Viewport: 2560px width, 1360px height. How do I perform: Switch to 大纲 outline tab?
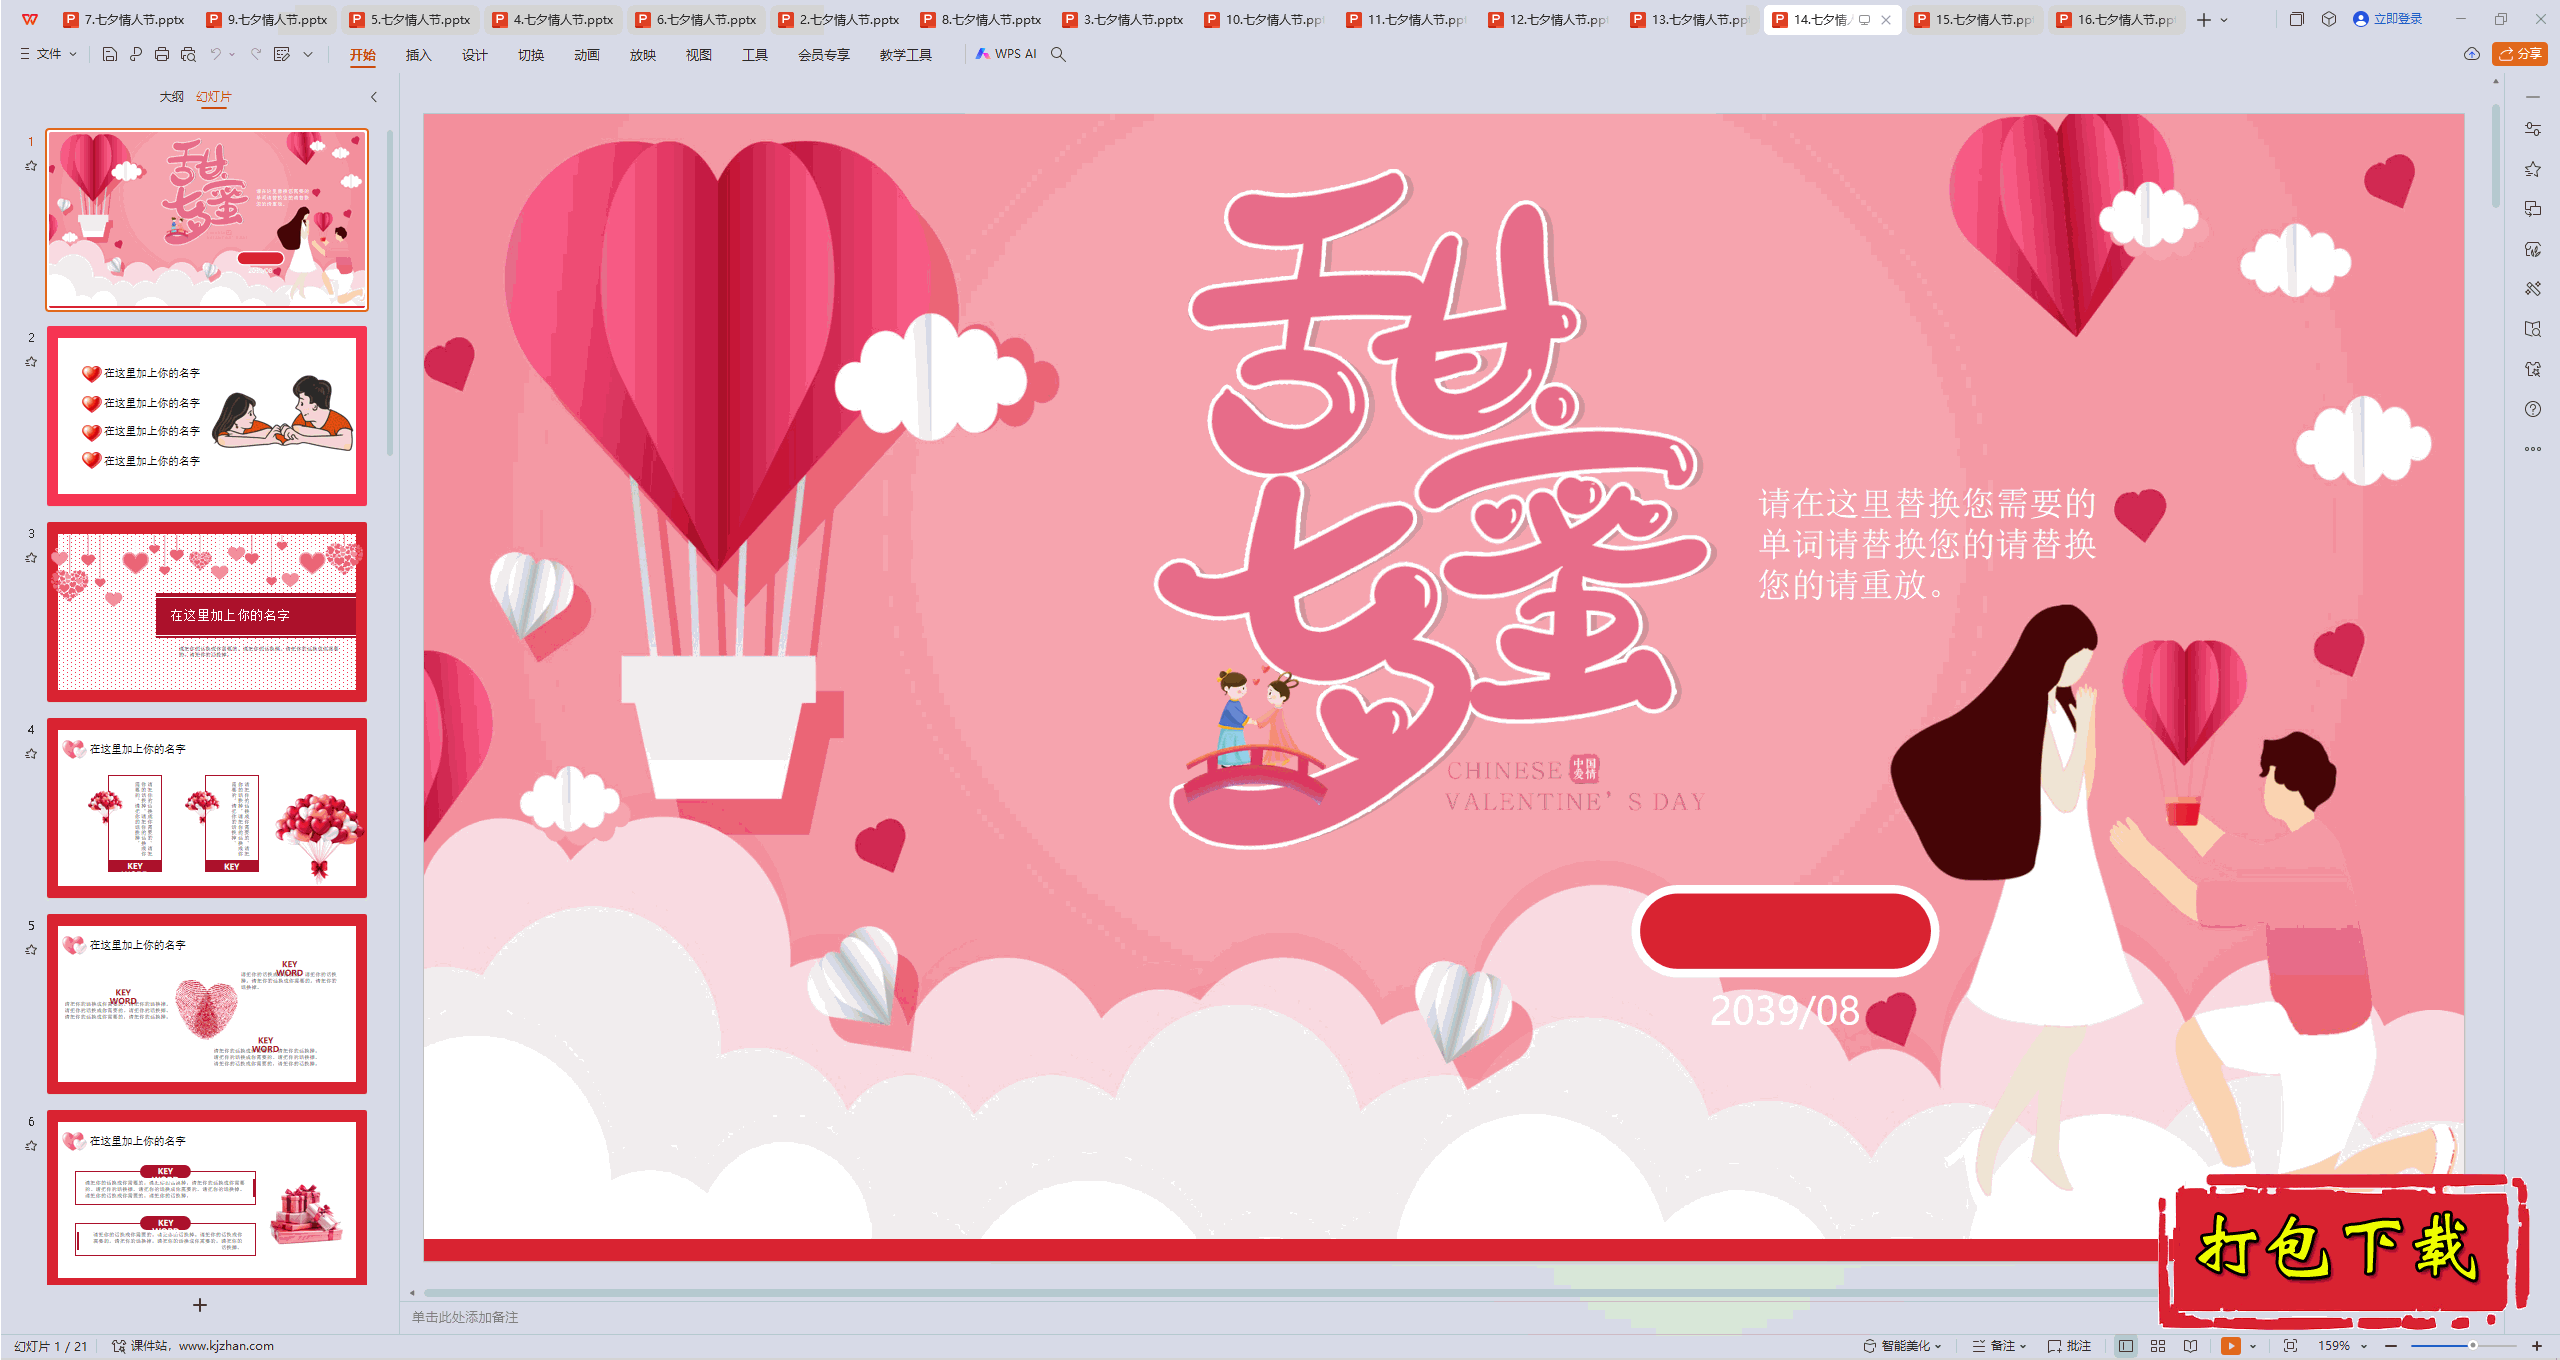[x=171, y=97]
